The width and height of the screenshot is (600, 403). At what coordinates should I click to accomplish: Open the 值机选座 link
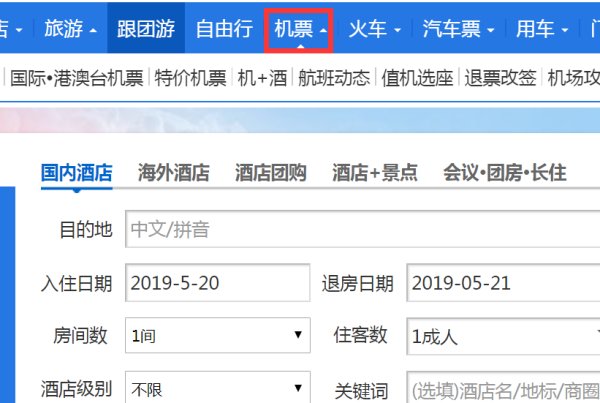[417, 78]
